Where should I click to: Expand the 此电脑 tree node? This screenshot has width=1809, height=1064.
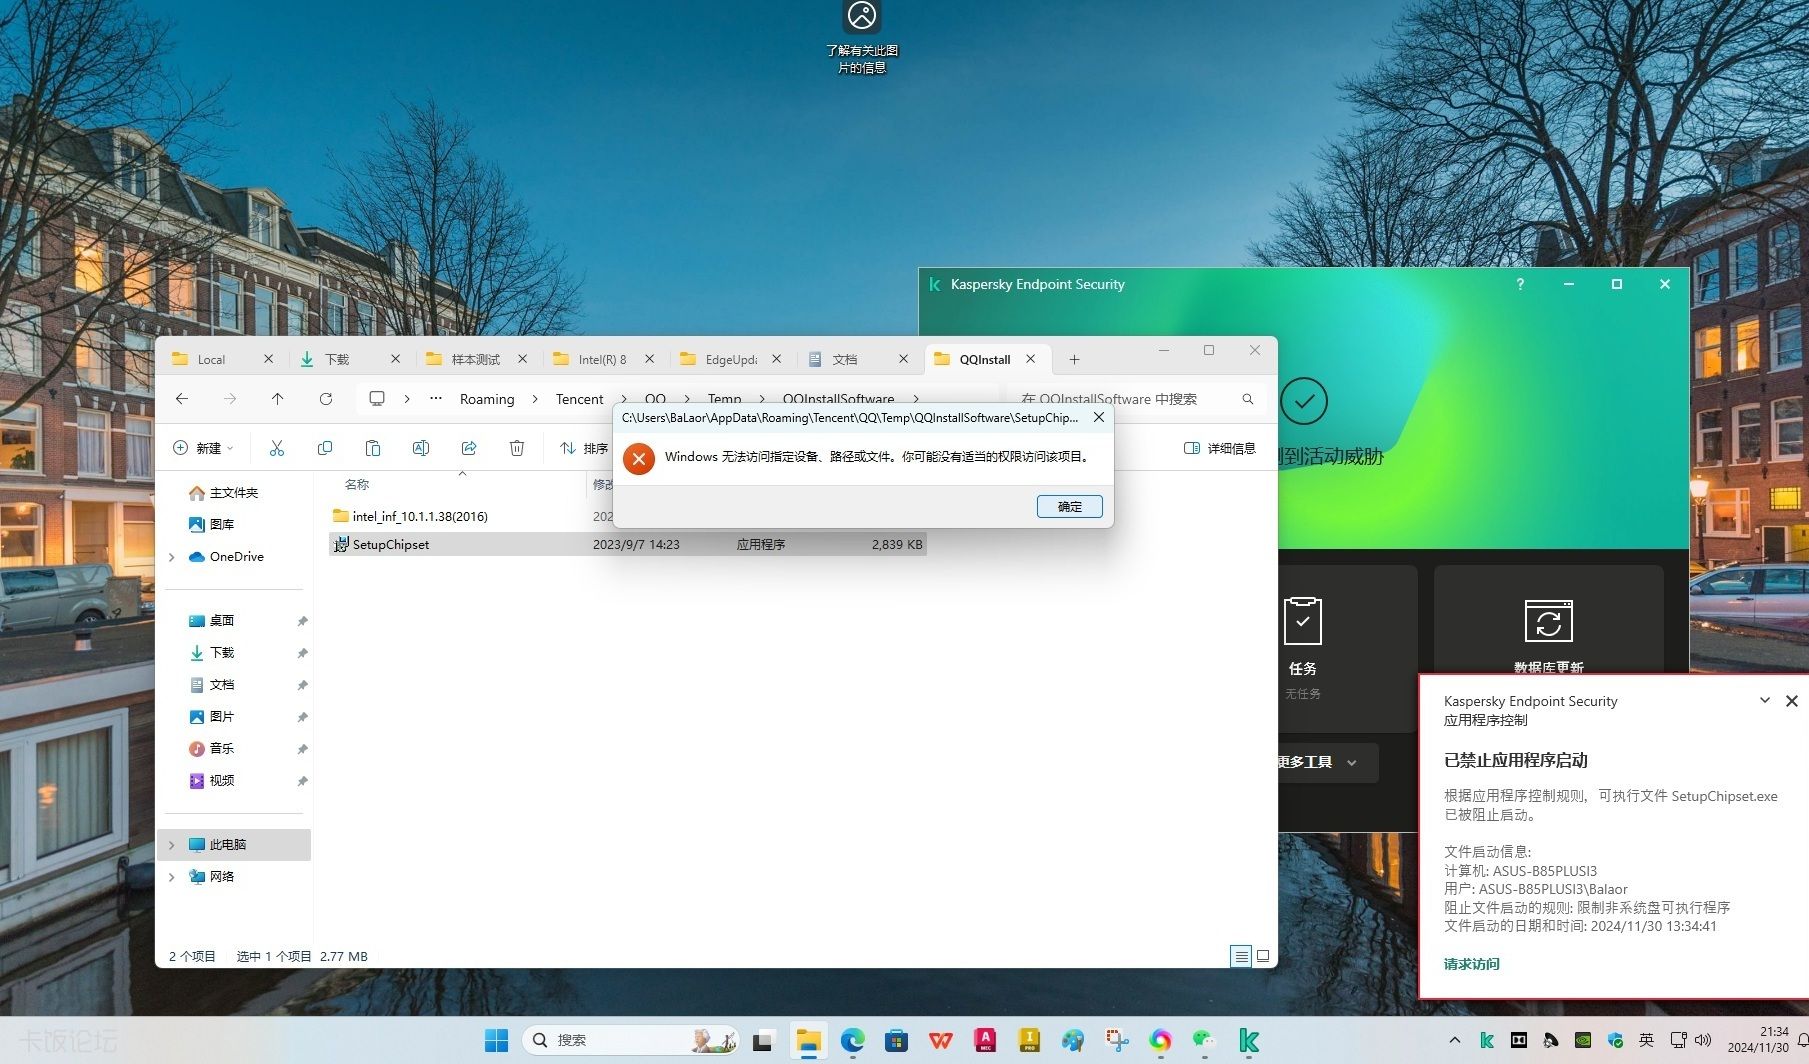[x=172, y=844]
